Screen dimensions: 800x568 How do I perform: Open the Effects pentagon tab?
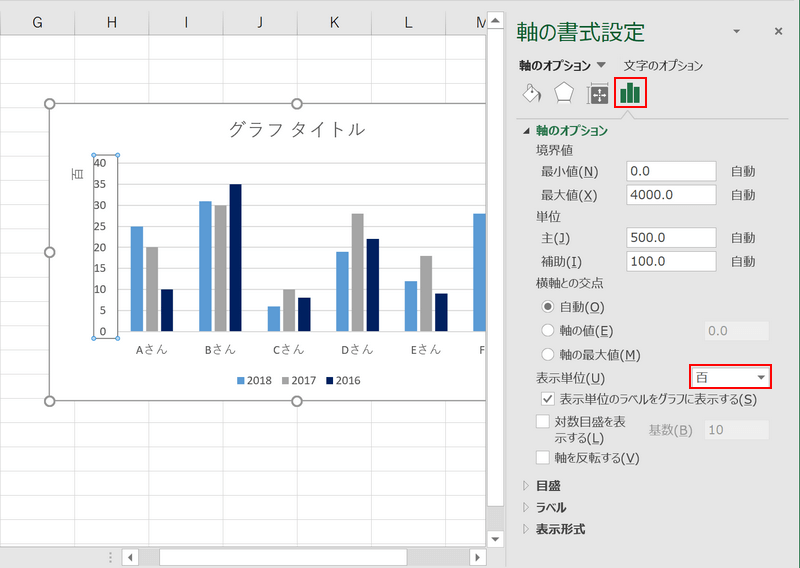[564, 93]
